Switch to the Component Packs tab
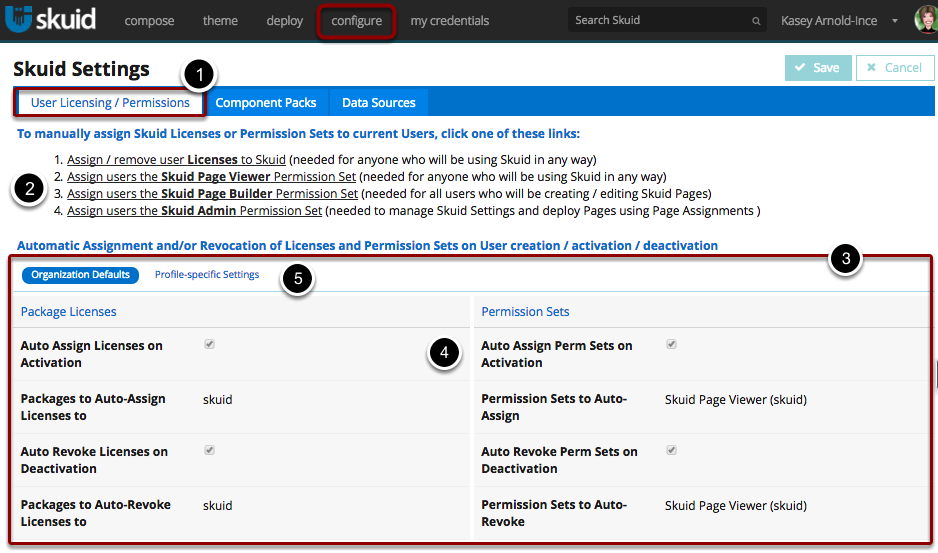This screenshot has width=938, height=553. (266, 103)
